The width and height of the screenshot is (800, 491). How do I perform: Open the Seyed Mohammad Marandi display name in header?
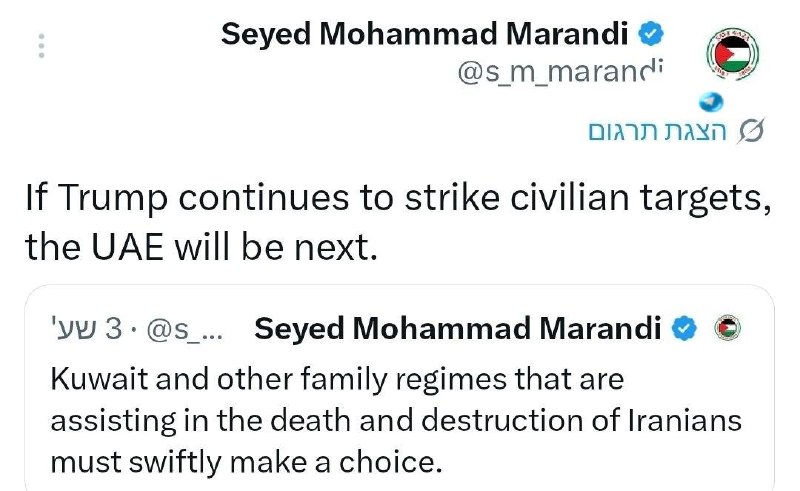tap(424, 34)
